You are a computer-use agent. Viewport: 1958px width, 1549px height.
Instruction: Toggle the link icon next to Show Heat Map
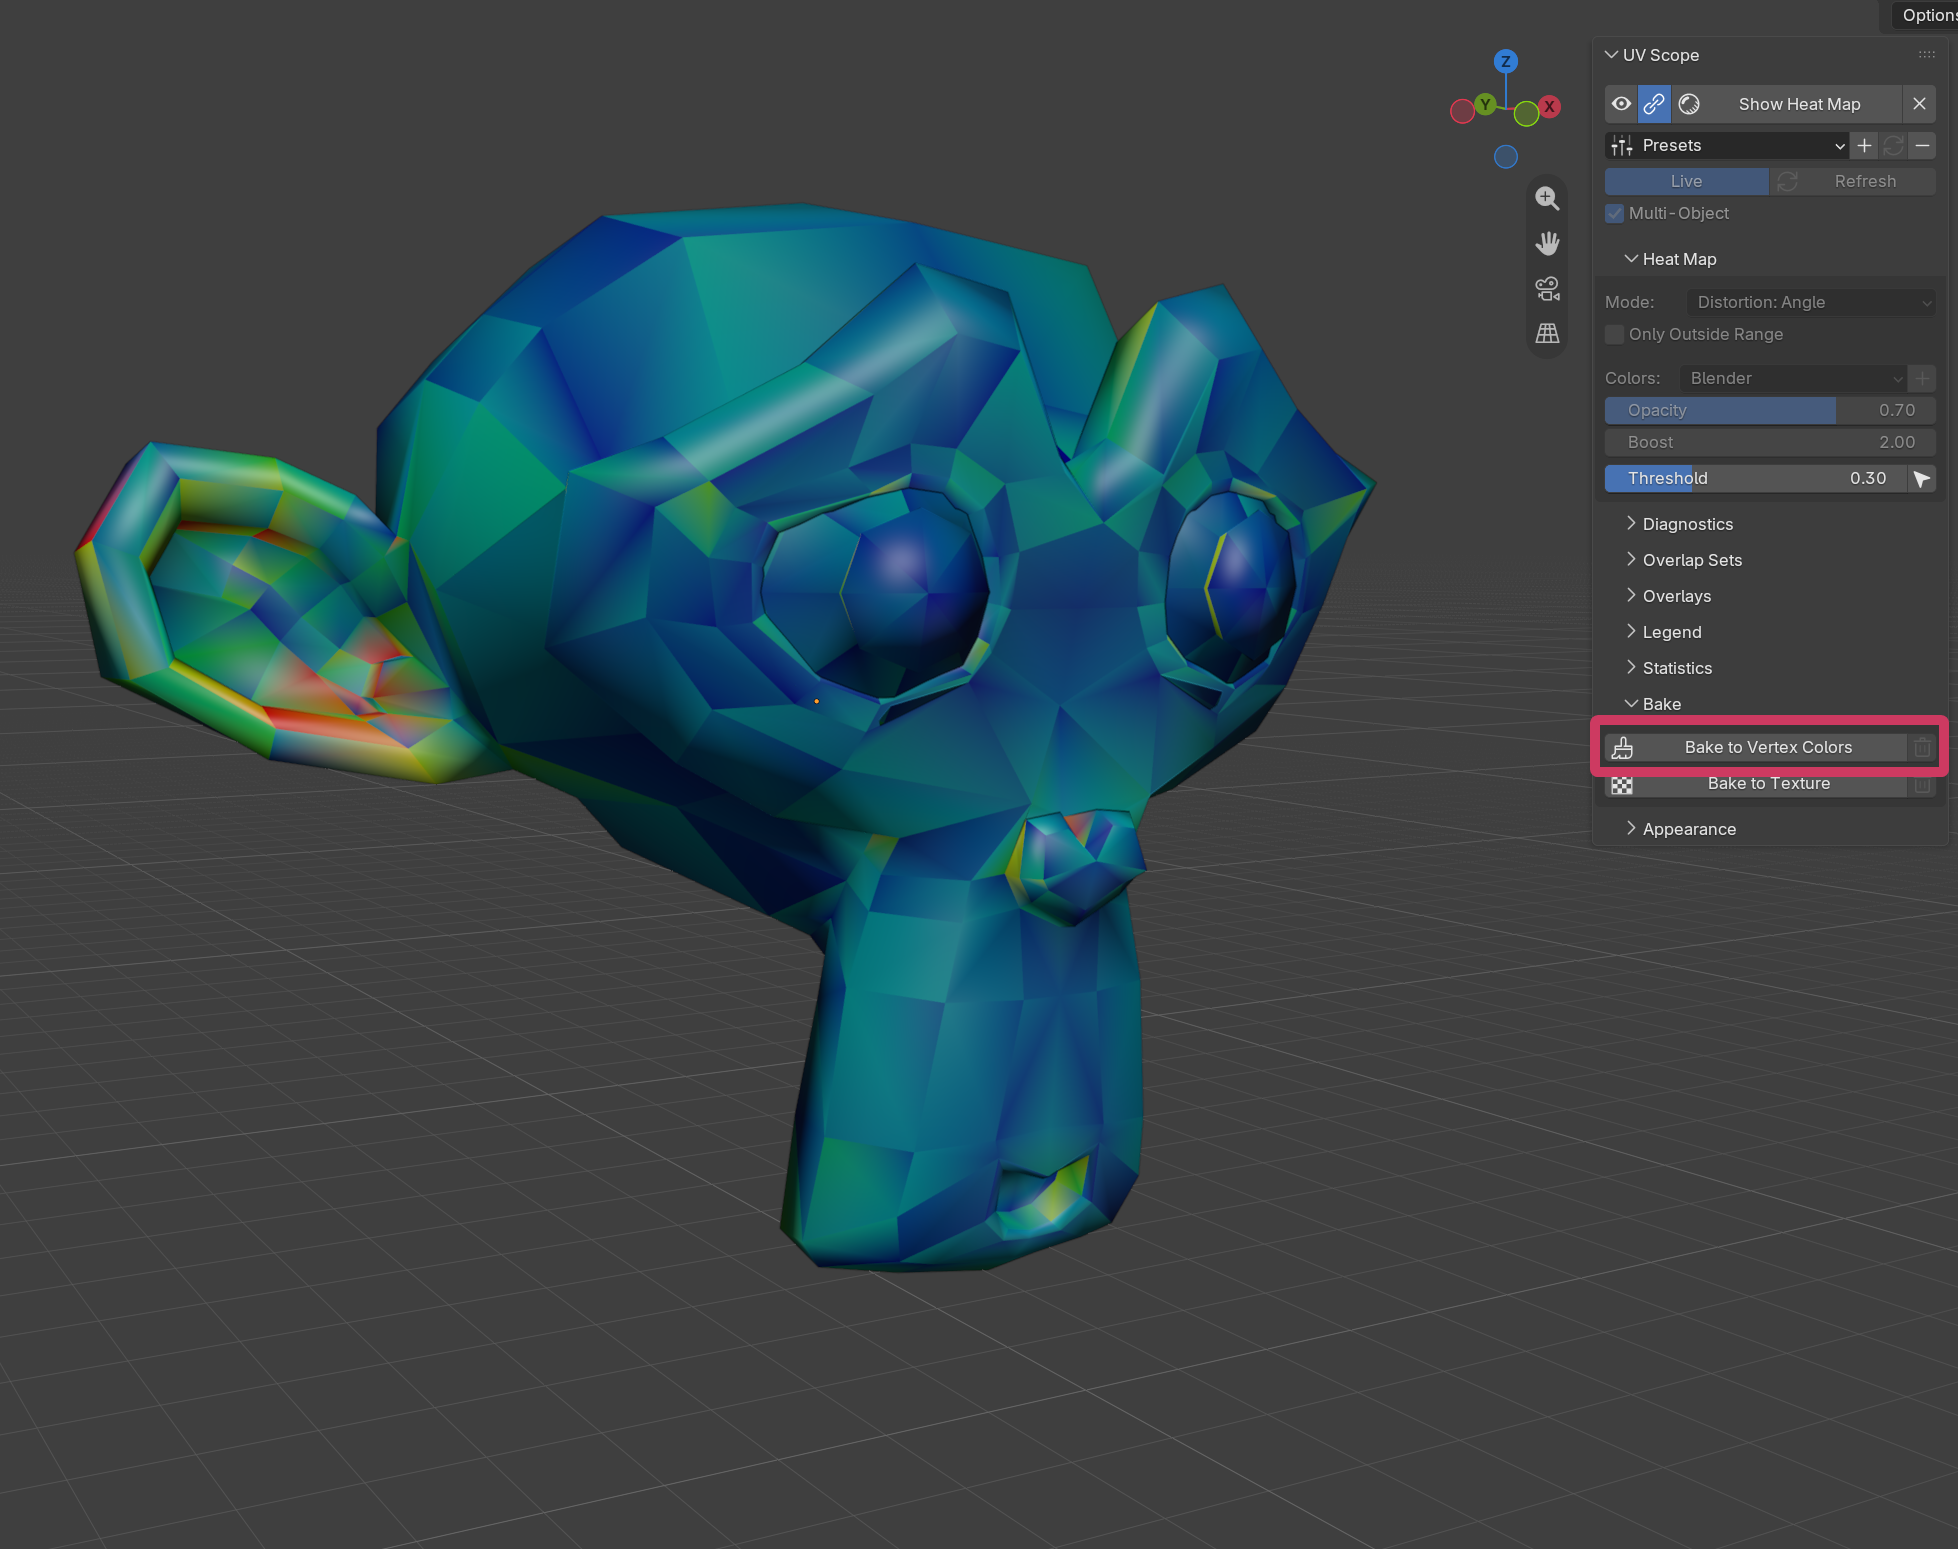[1654, 104]
